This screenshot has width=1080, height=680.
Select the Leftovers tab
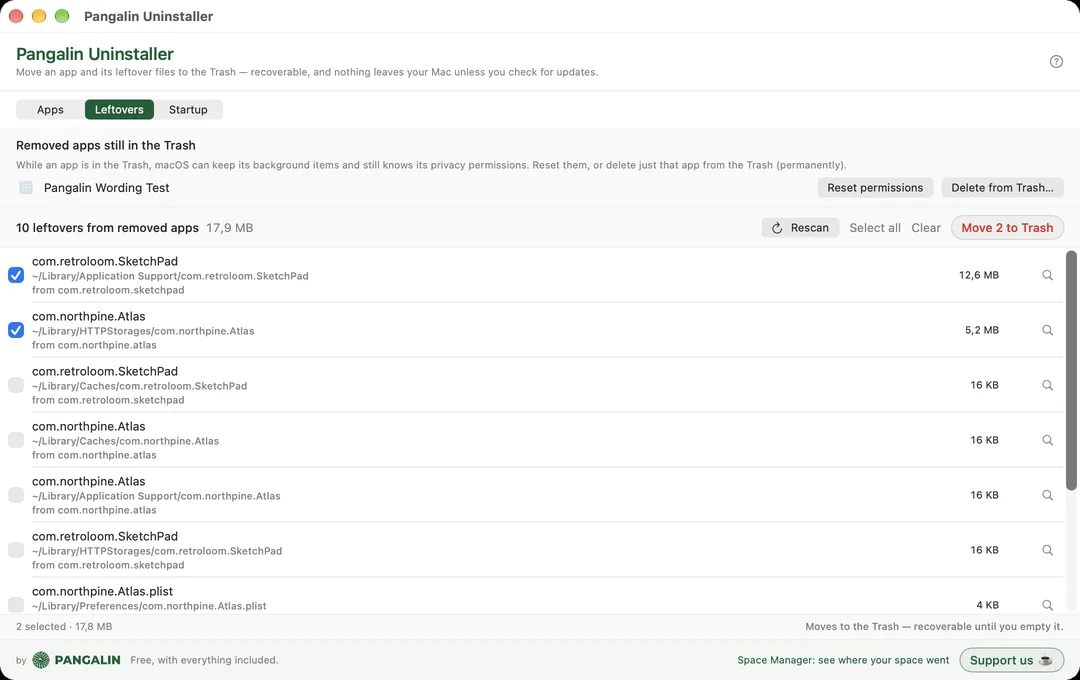click(x=119, y=110)
